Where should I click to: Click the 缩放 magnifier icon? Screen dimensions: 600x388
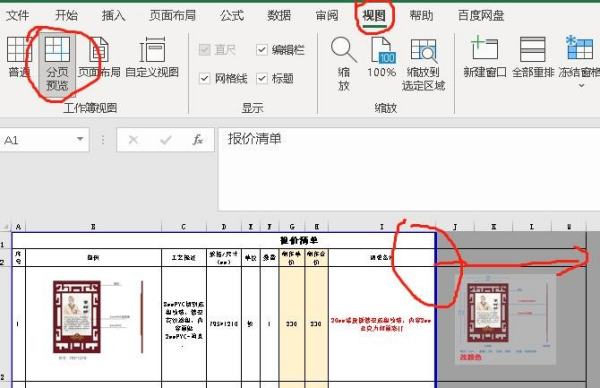coord(344,64)
